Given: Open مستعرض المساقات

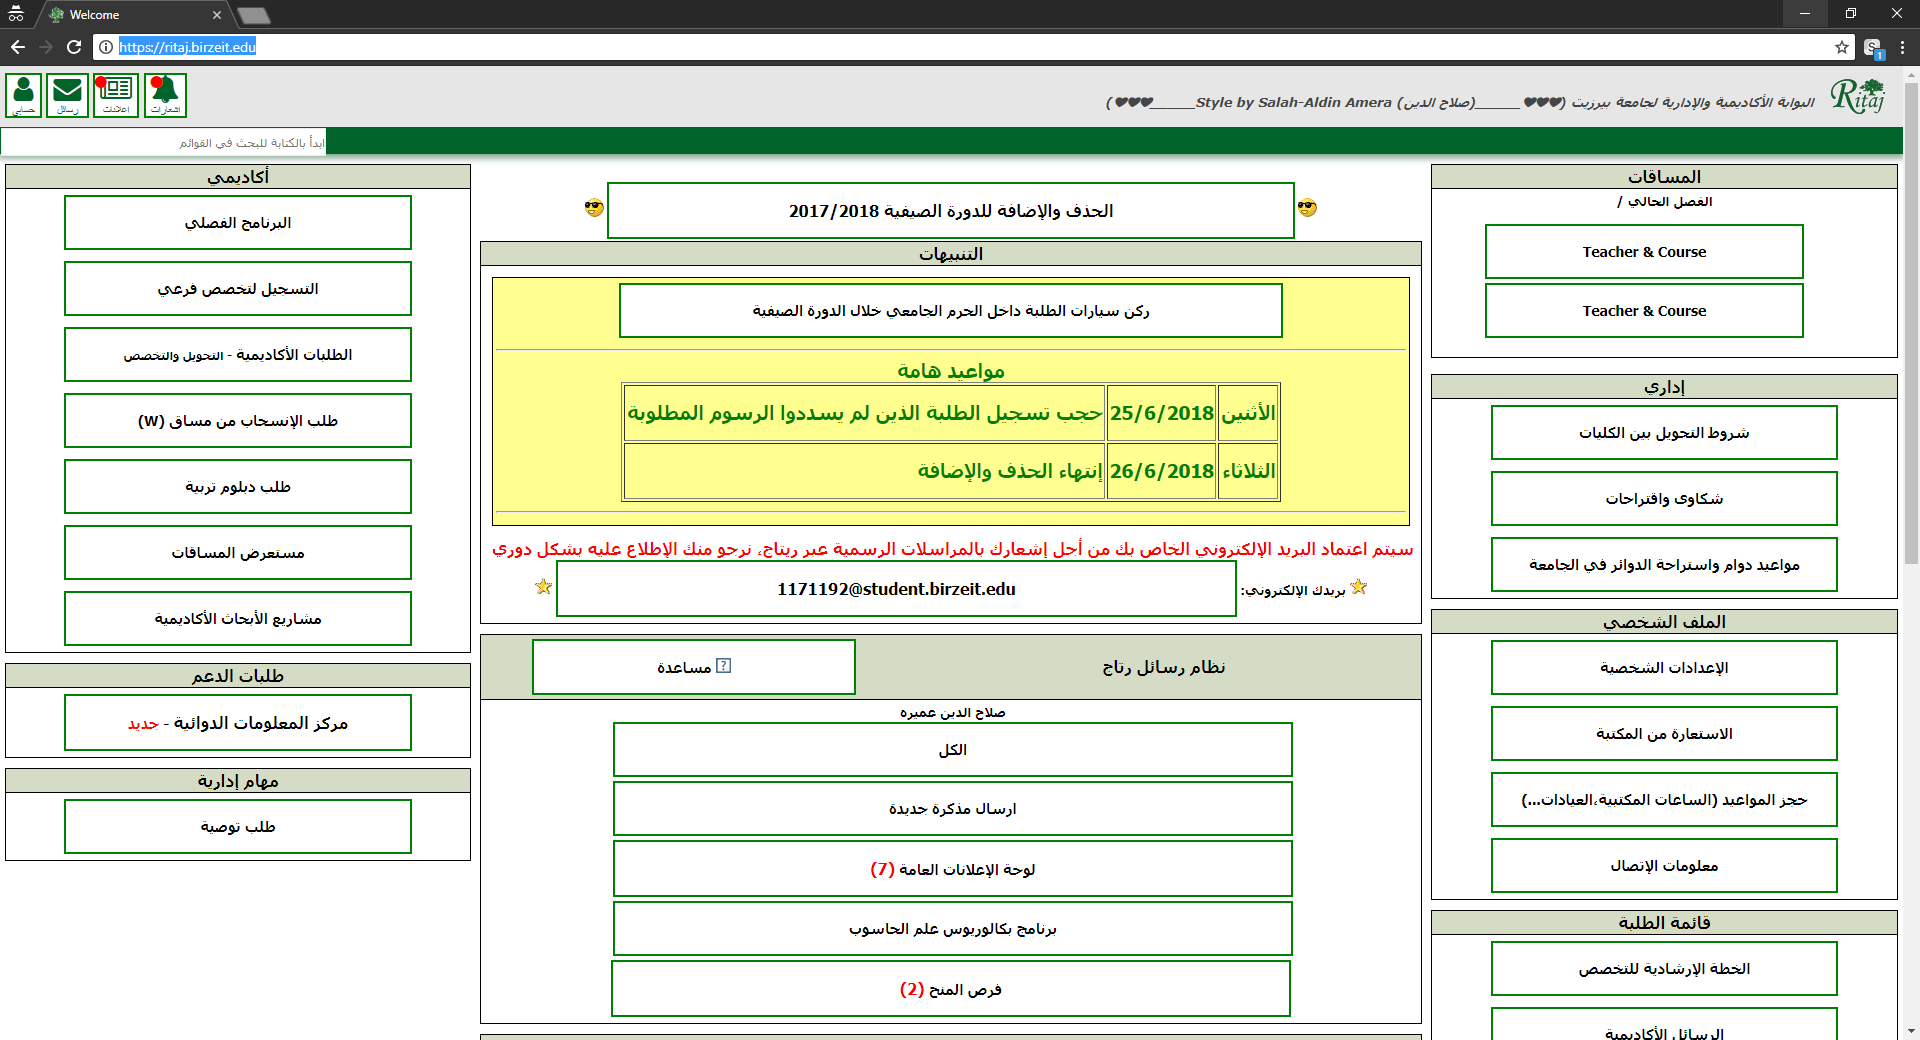Looking at the screenshot, I should click(238, 553).
